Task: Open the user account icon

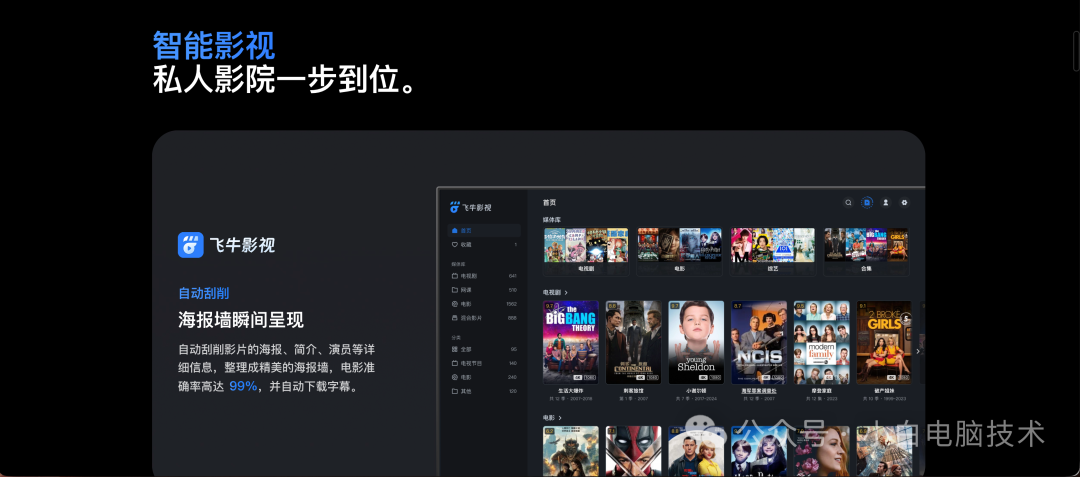Action: point(886,202)
